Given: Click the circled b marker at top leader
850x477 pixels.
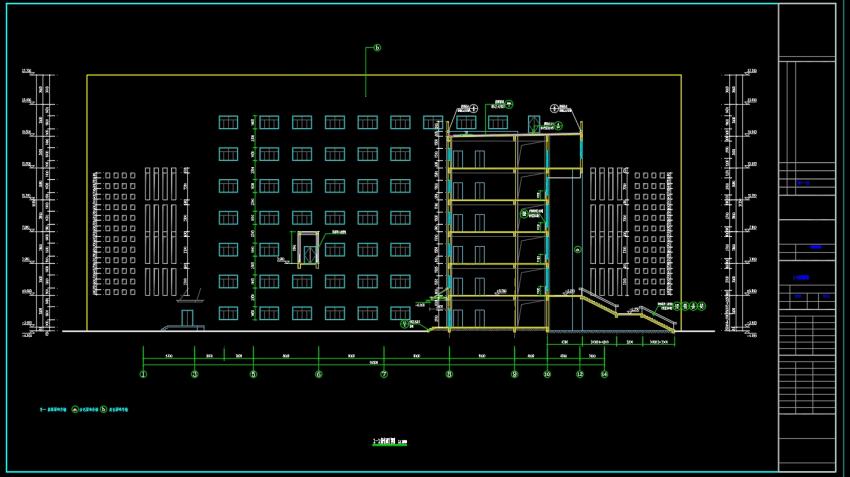Looking at the screenshot, I should (x=377, y=48).
